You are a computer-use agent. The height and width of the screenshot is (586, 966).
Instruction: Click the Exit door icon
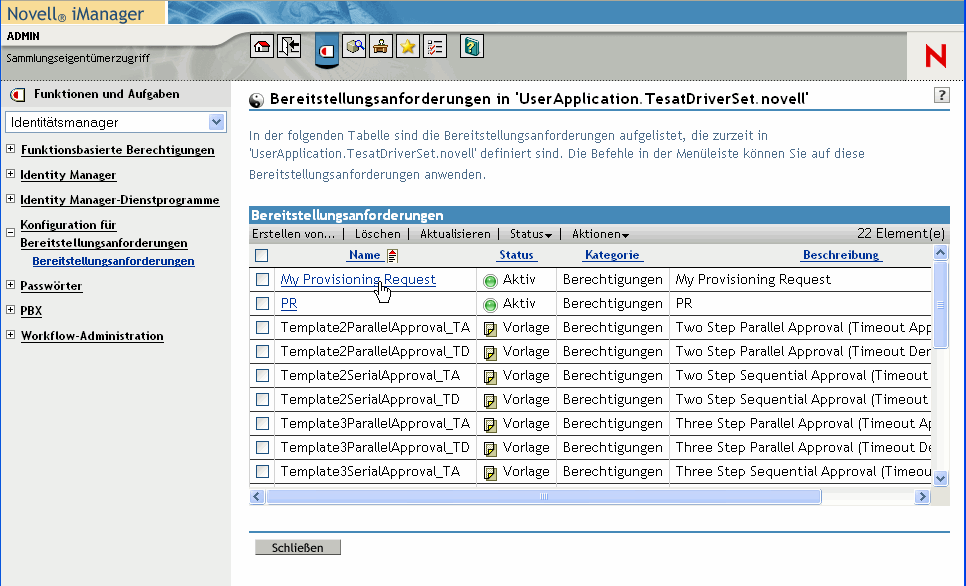click(289, 46)
